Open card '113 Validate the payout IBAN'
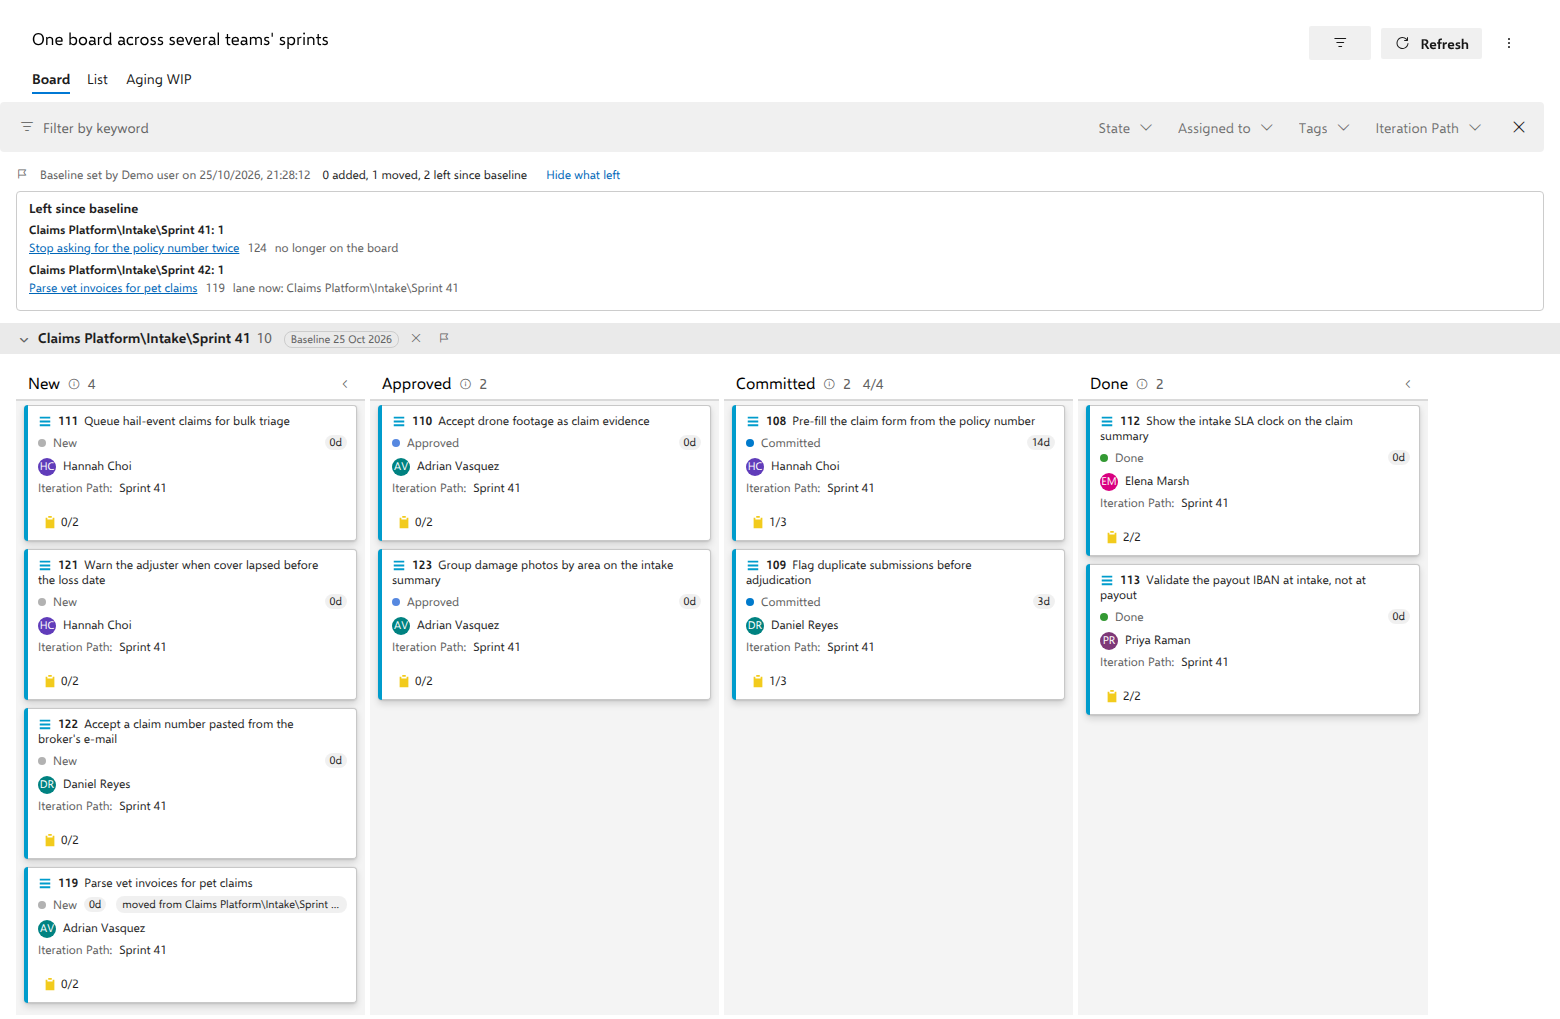The width and height of the screenshot is (1560, 1019). tap(1253, 639)
